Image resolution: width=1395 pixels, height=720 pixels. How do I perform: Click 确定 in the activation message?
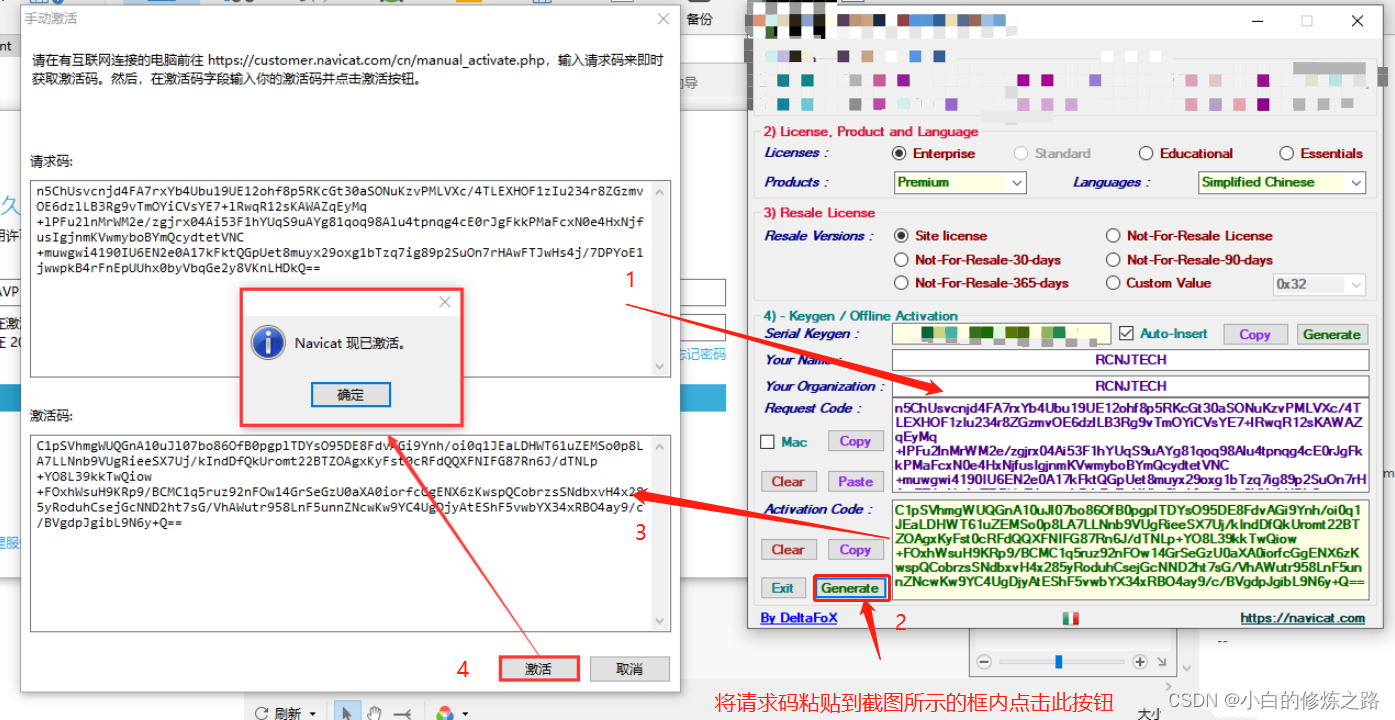pyautogui.click(x=351, y=395)
